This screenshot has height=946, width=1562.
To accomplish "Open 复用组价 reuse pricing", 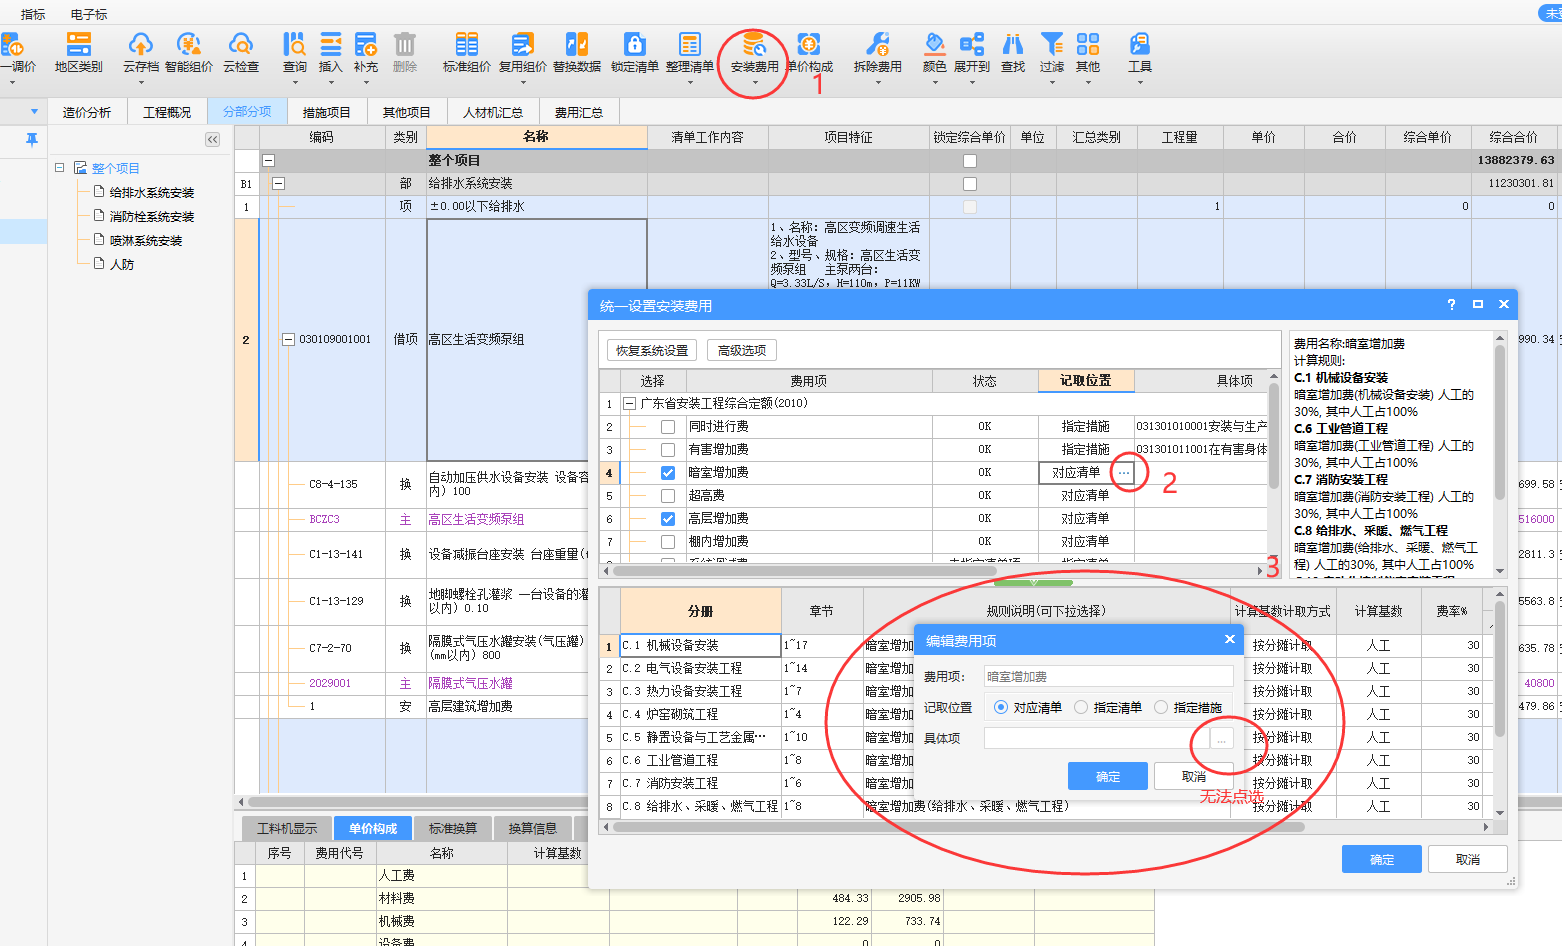I will tap(522, 53).
